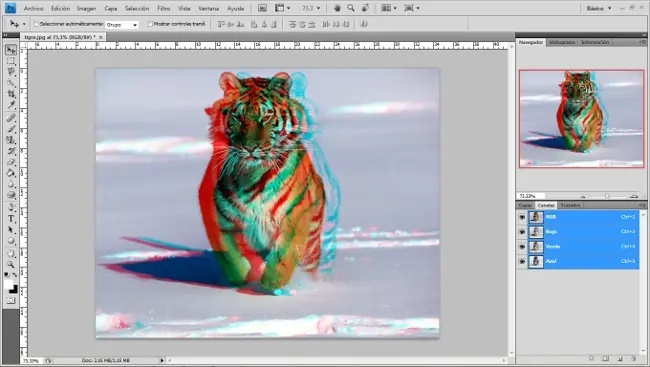This screenshot has height=367, width=650.
Task: Open Move tool preset picker arrow
Action: (24, 24)
